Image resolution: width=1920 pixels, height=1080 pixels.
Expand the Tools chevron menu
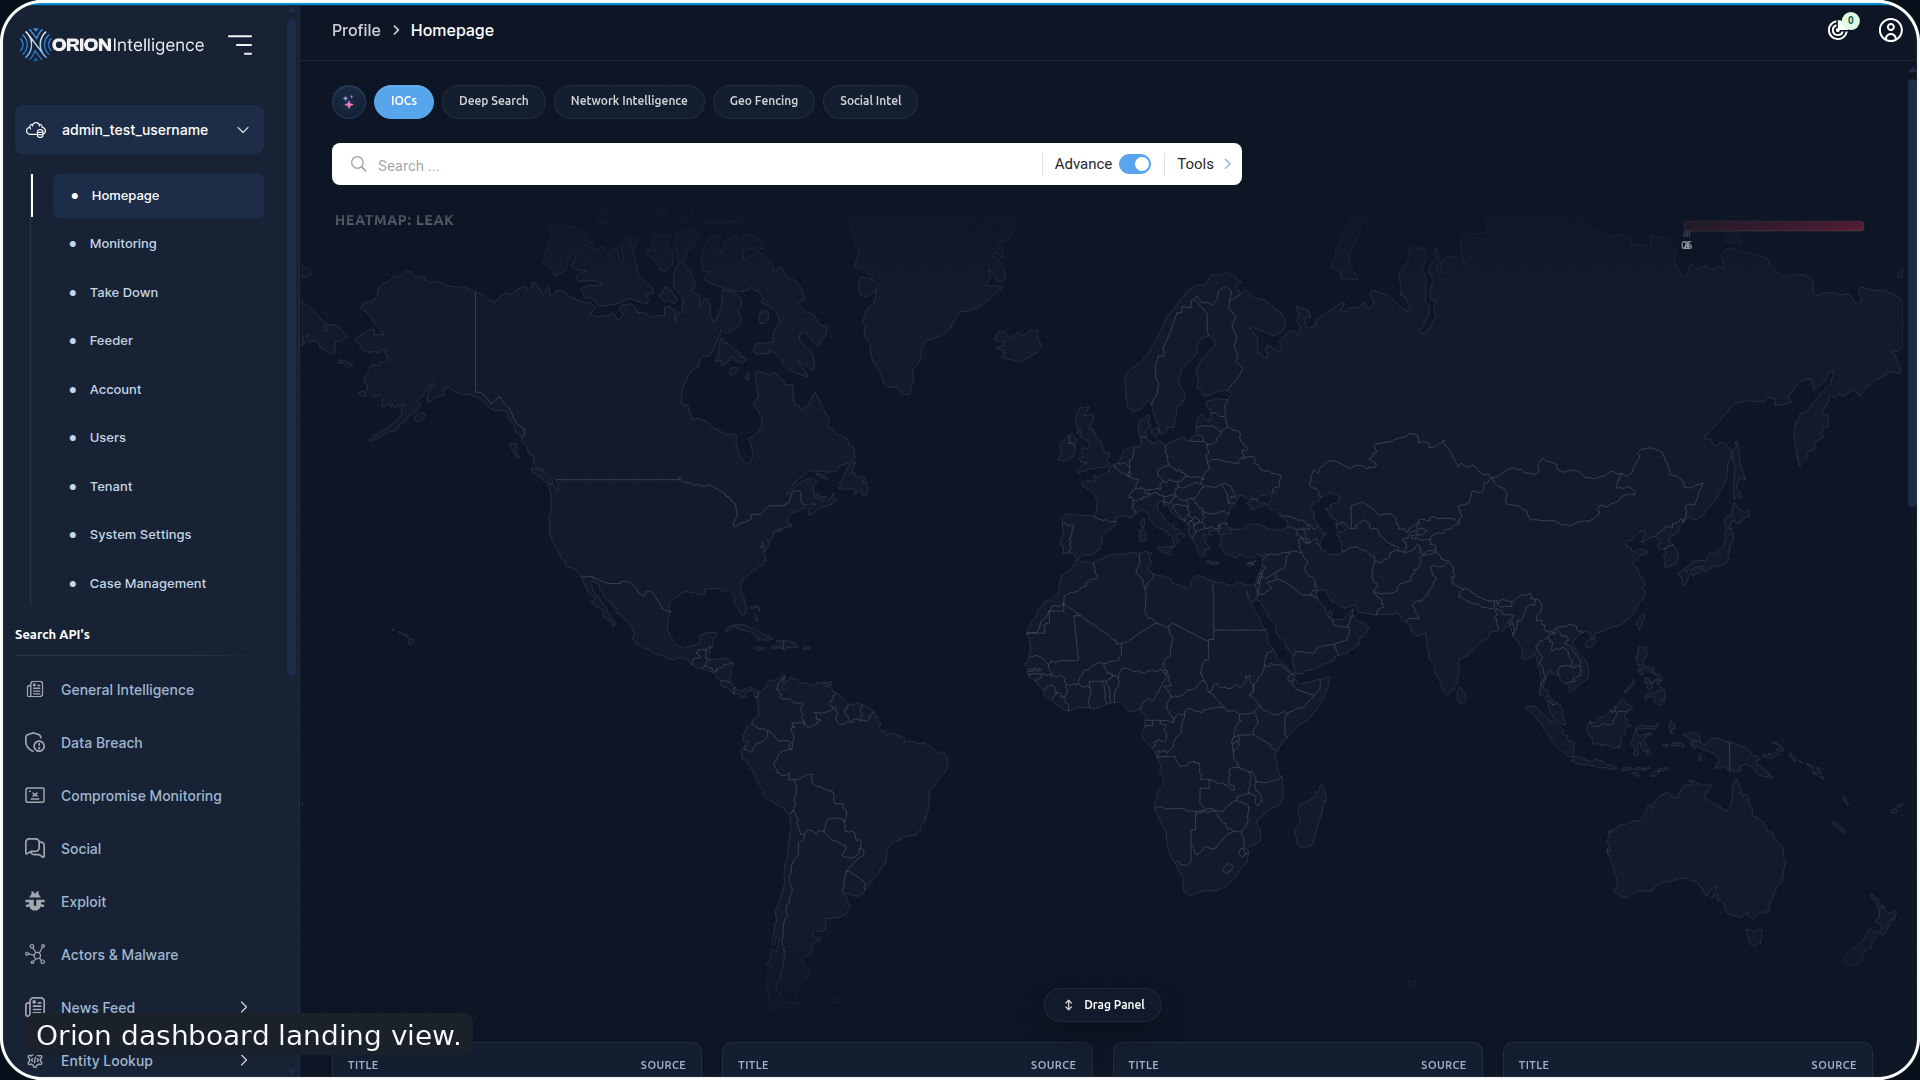coord(1227,164)
